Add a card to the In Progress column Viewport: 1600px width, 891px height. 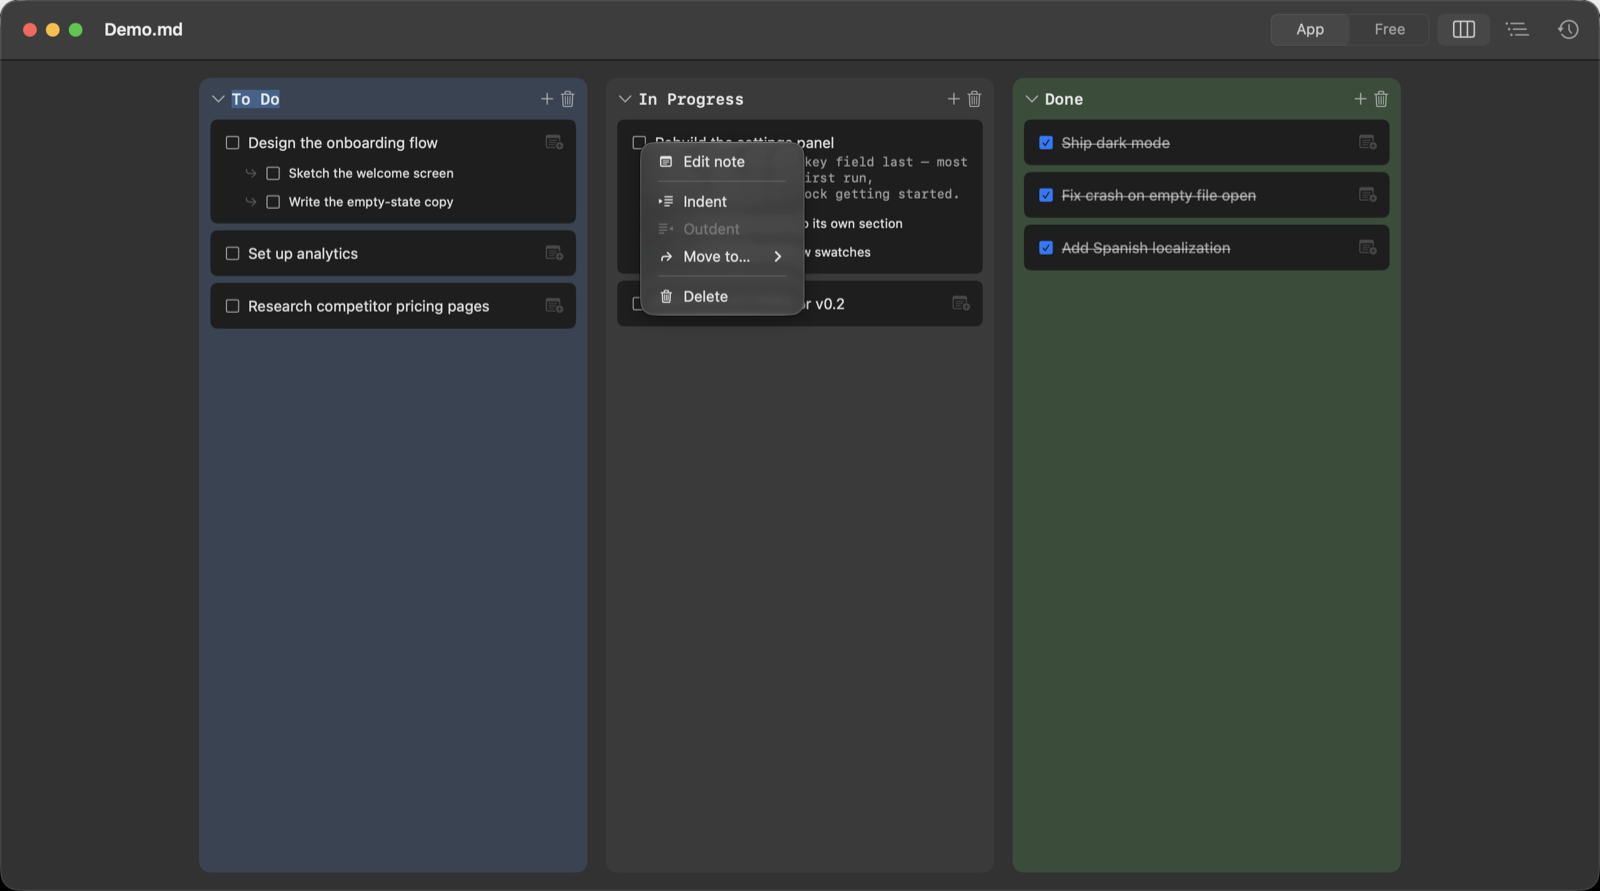[x=953, y=99]
